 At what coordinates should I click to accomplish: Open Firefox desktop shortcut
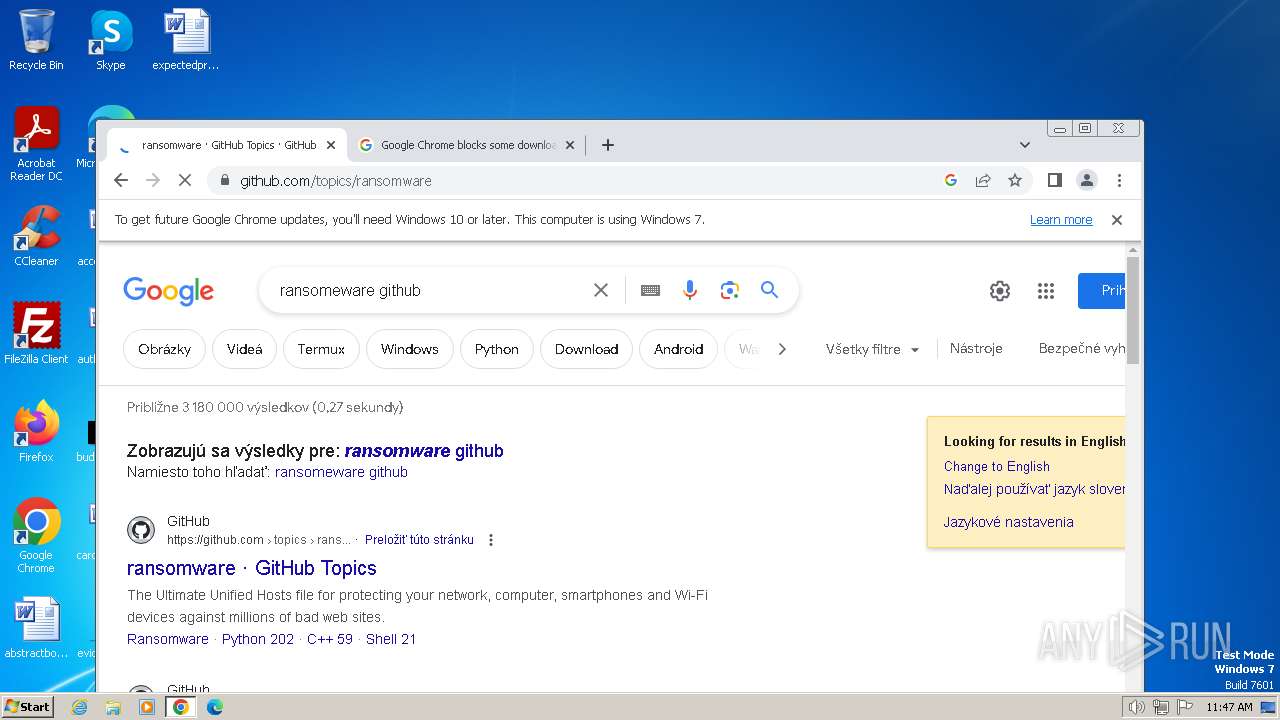point(36,431)
